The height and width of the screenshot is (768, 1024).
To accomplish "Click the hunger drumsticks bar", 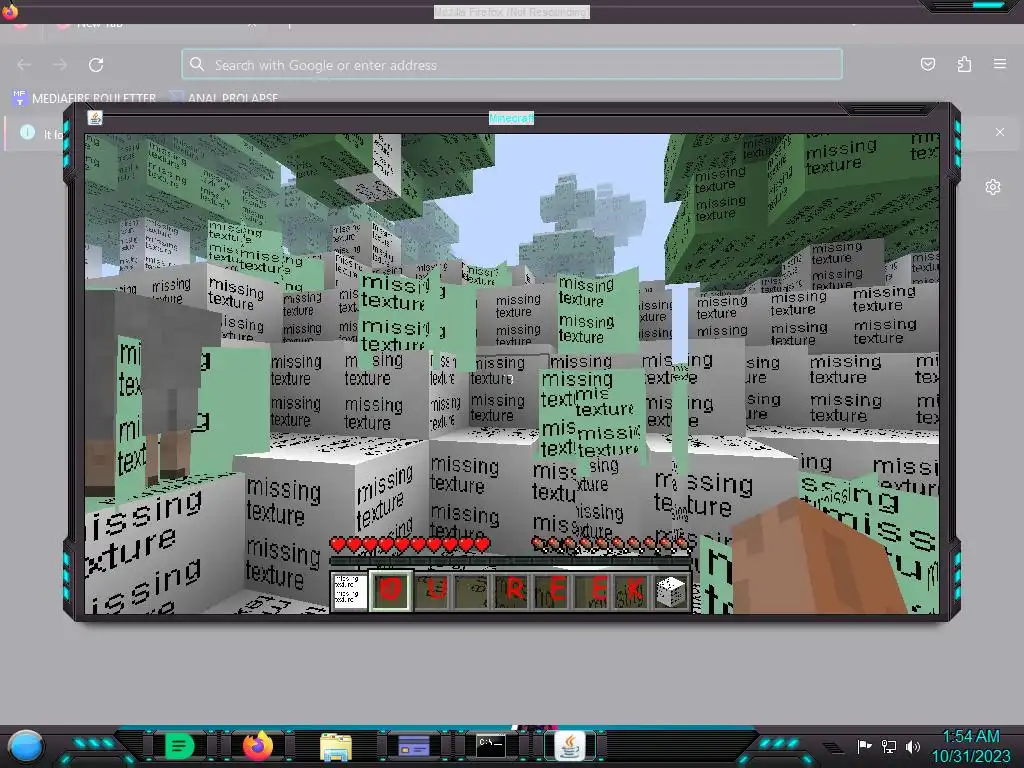I will coord(611,543).
